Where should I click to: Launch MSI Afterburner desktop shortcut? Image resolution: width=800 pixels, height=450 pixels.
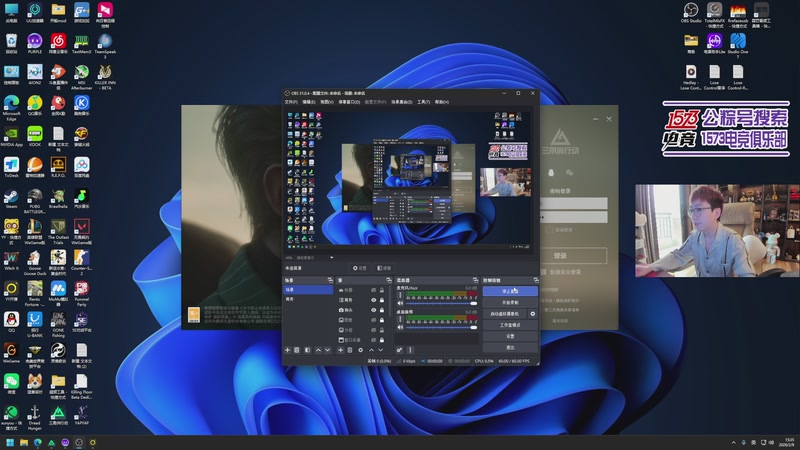(x=82, y=77)
